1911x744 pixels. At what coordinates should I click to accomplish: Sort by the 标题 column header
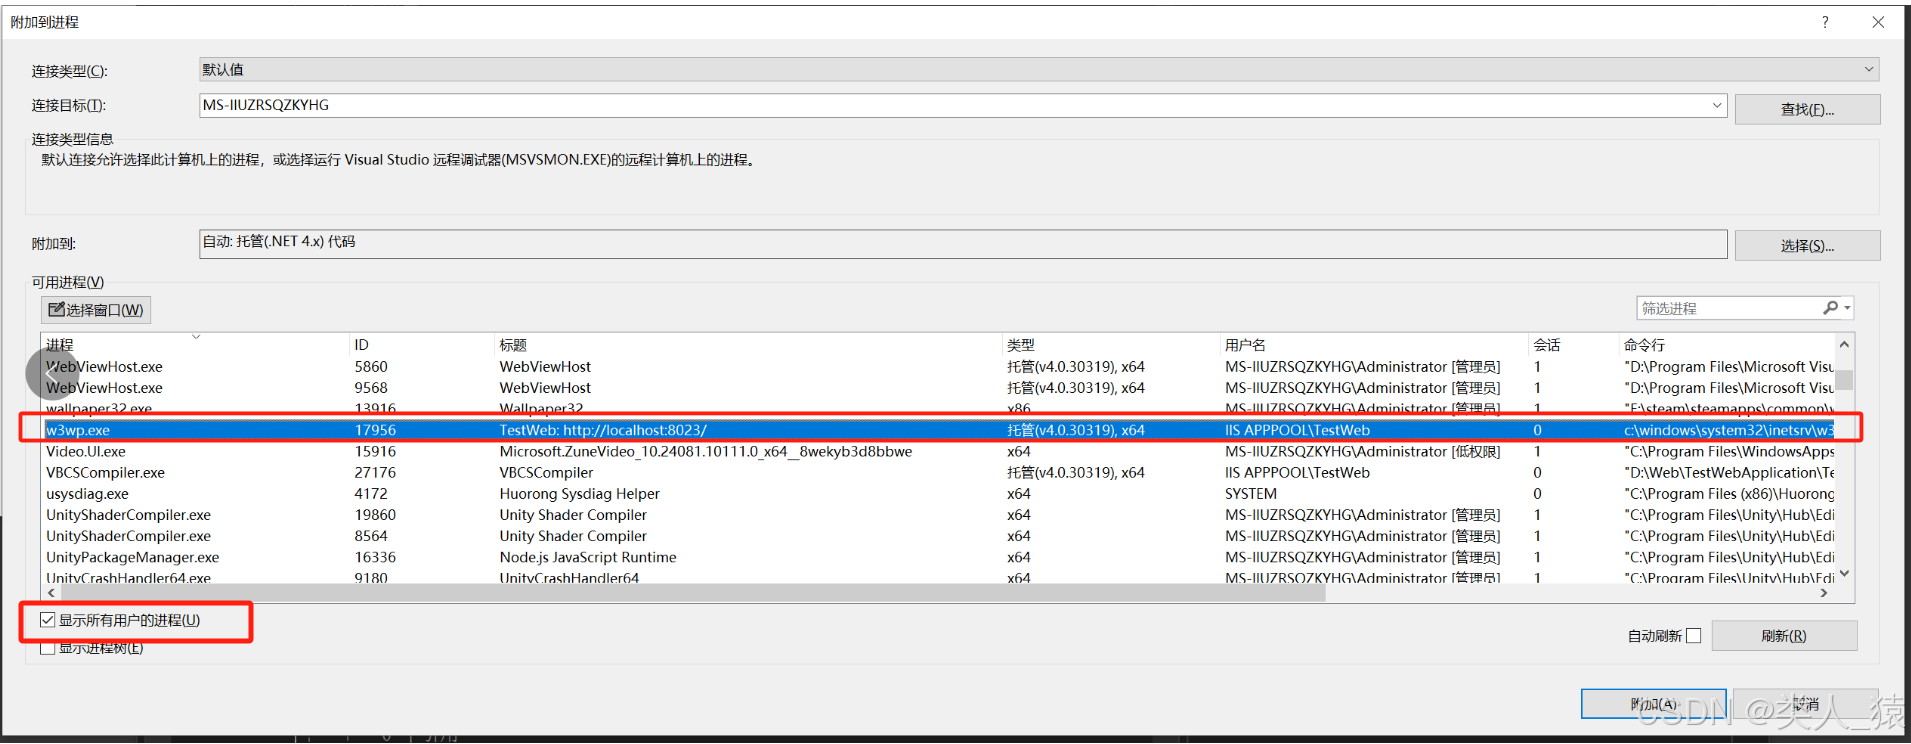pyautogui.click(x=747, y=344)
